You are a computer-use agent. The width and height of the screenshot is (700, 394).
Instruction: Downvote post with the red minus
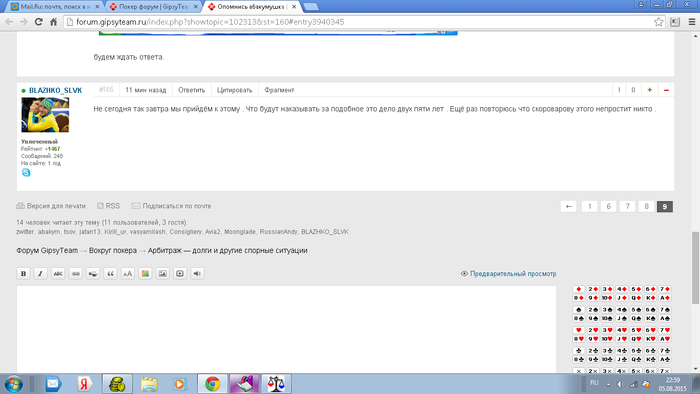(x=666, y=90)
